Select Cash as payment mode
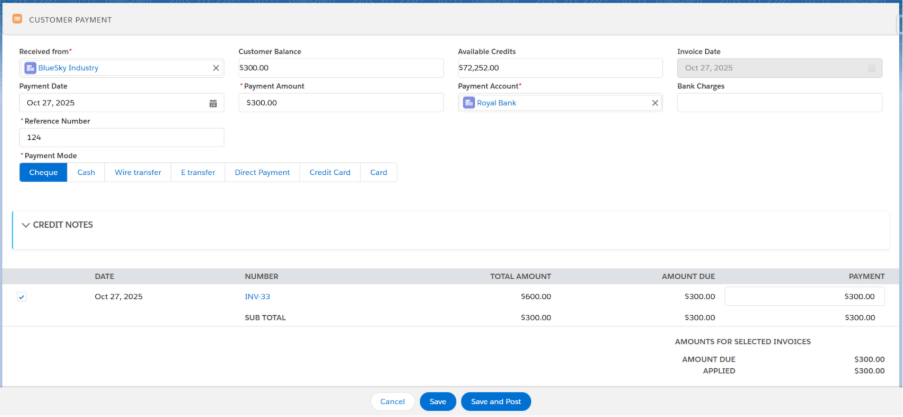 tap(87, 172)
